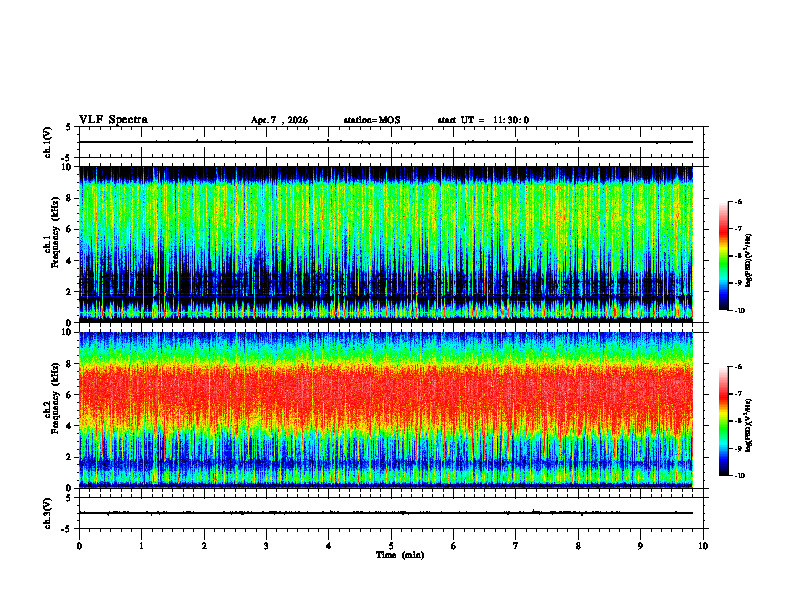Click time axis tick label "8"
This screenshot has width=792, height=612.
578,546
